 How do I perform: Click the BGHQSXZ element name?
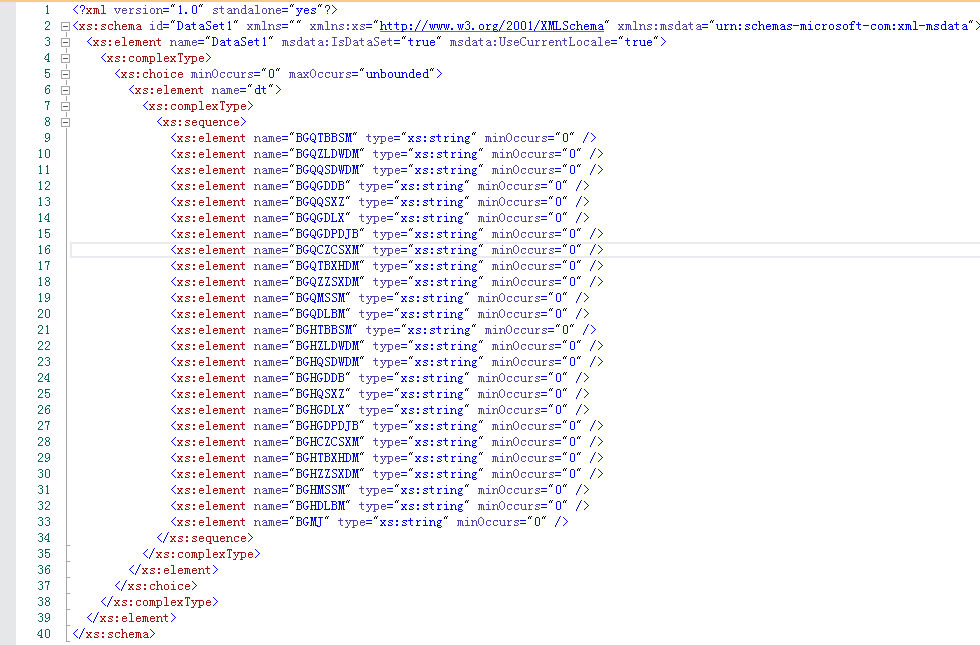(320, 394)
